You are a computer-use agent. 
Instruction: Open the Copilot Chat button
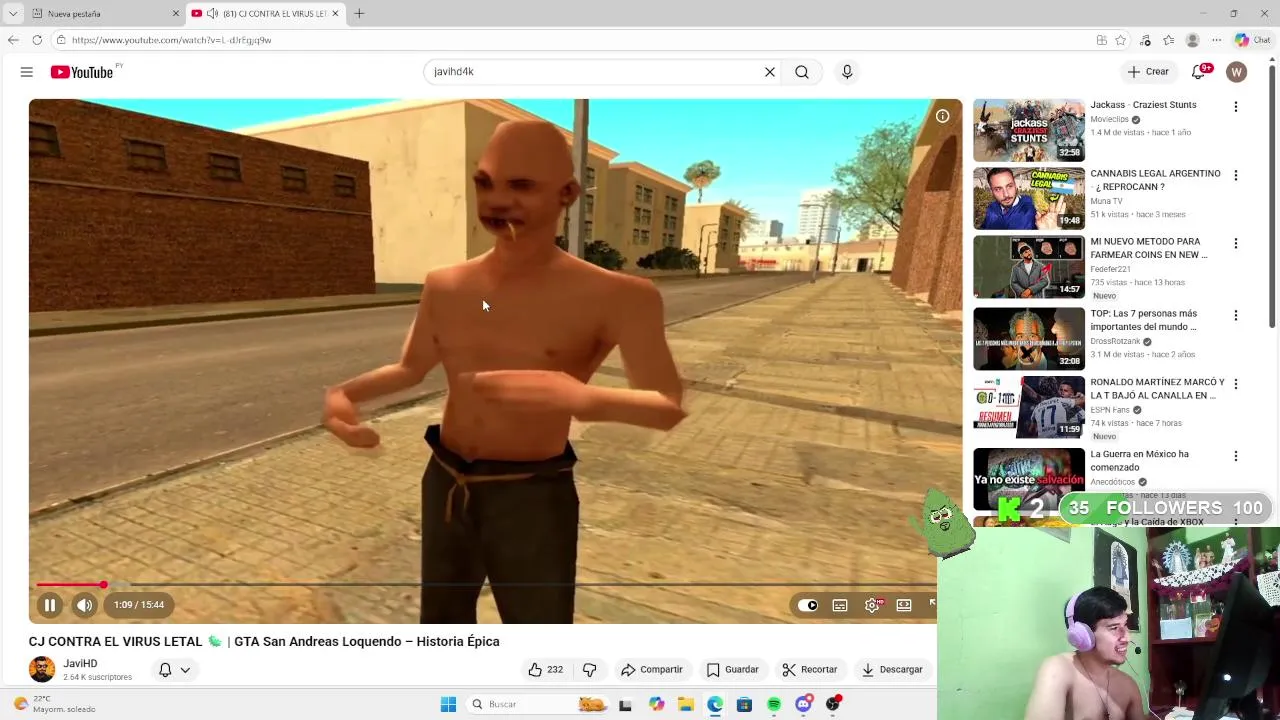pyautogui.click(x=1252, y=40)
